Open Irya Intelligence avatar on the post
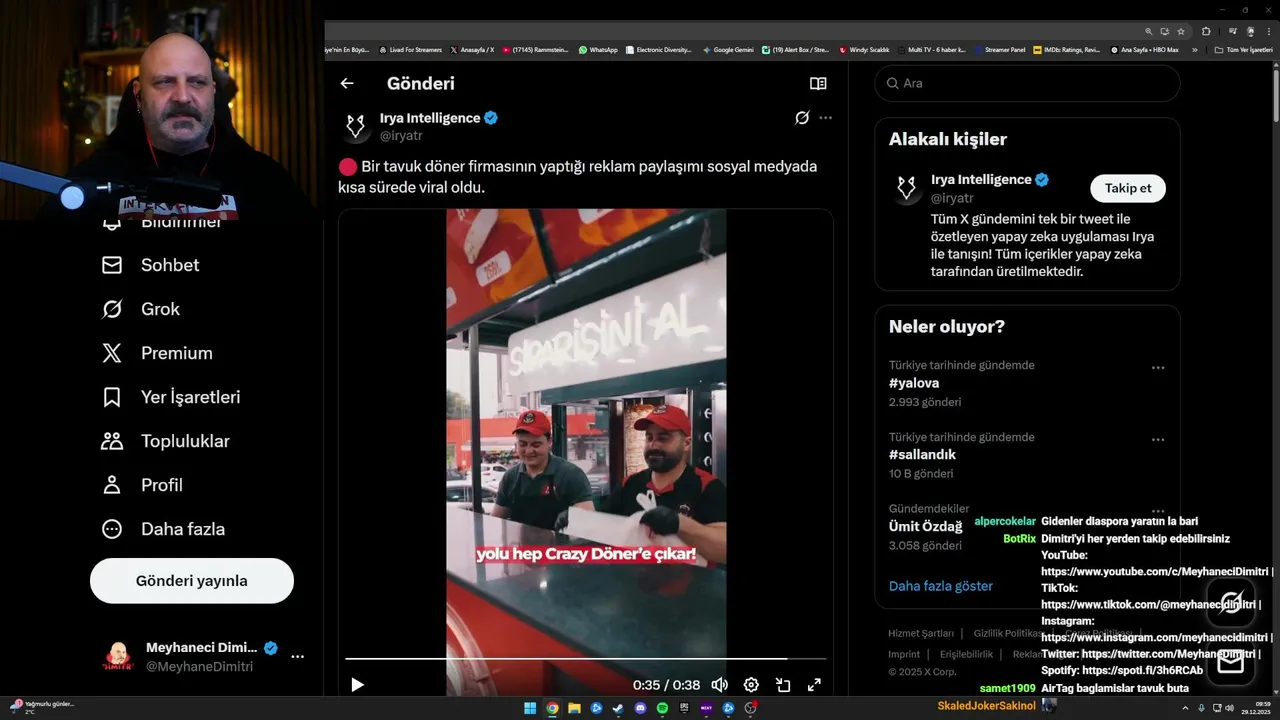This screenshot has height=720, width=1280. coord(355,126)
